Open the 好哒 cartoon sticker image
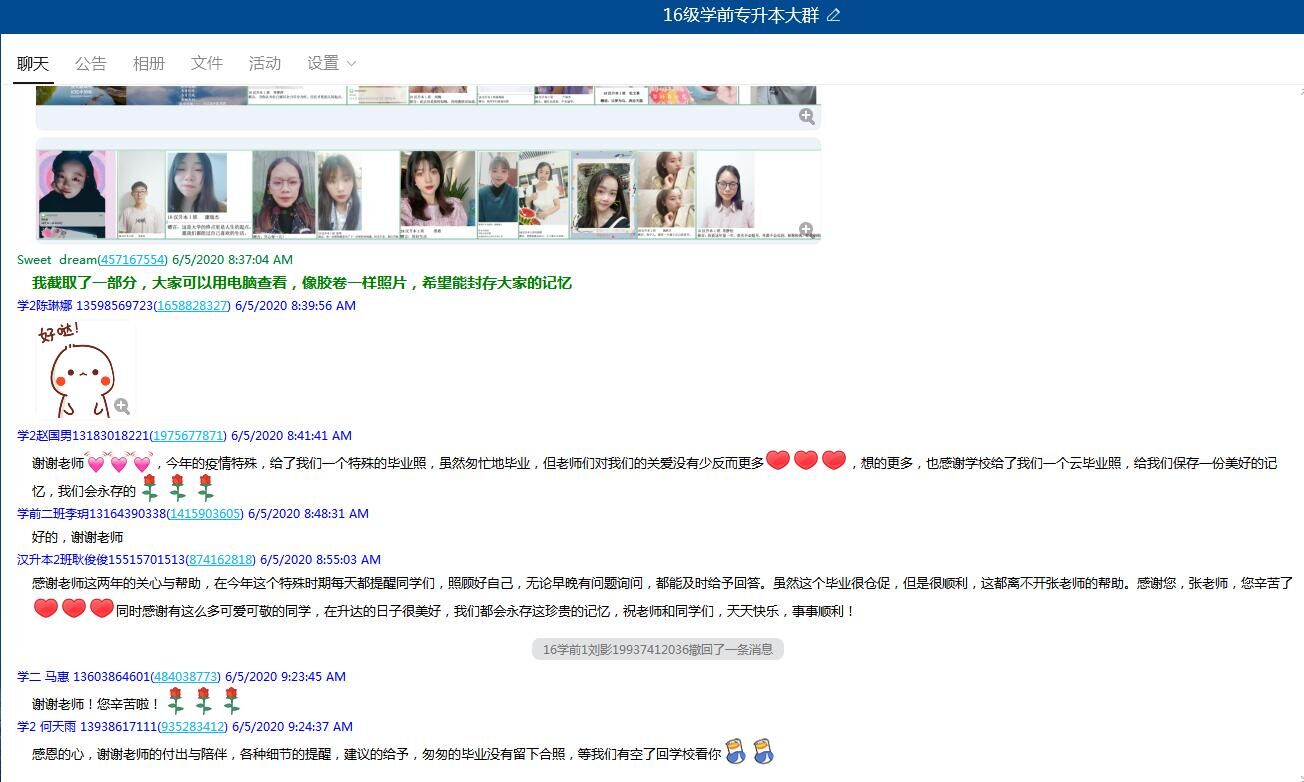Image resolution: width=1304 pixels, height=782 pixels. [78, 370]
